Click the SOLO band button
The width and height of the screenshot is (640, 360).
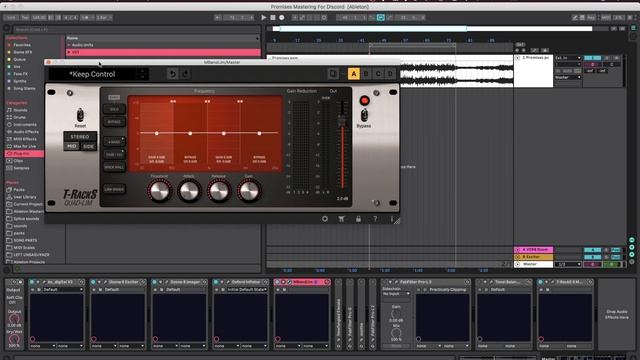coord(114,109)
